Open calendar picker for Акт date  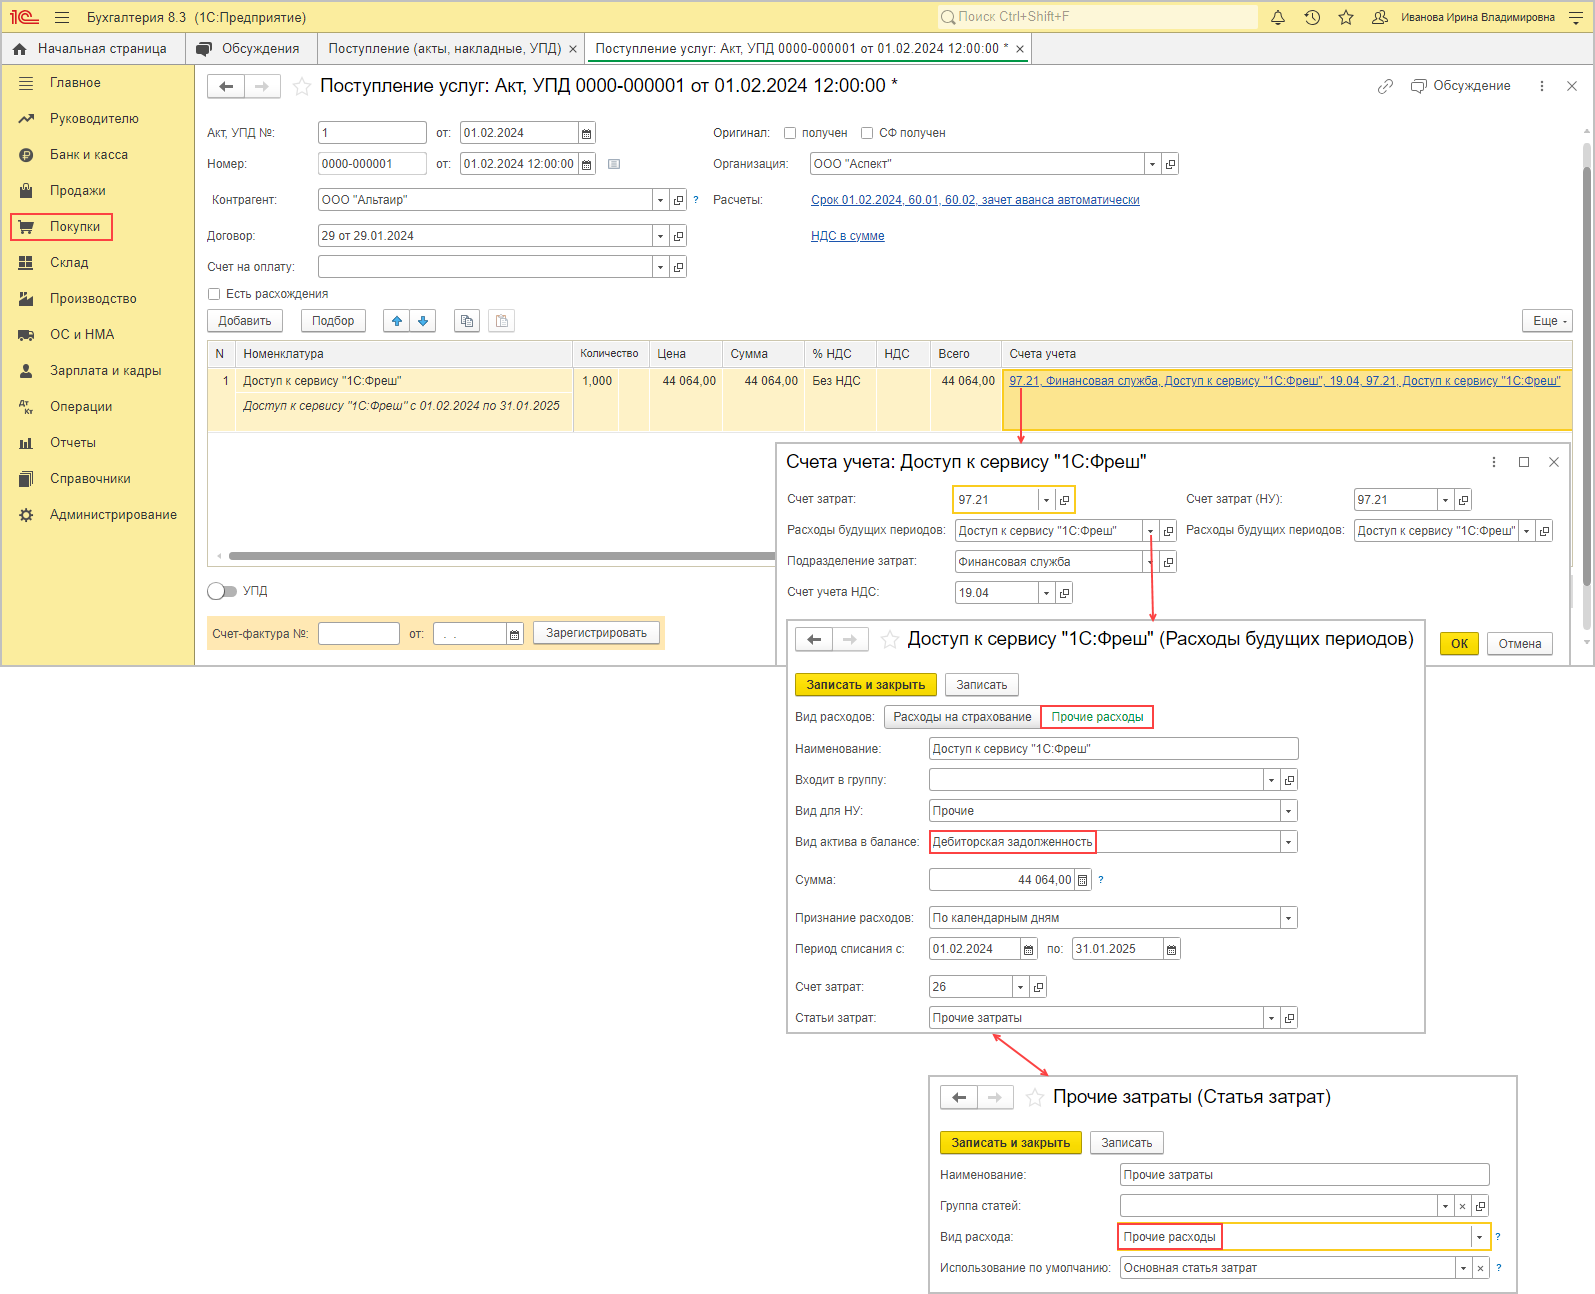(587, 134)
